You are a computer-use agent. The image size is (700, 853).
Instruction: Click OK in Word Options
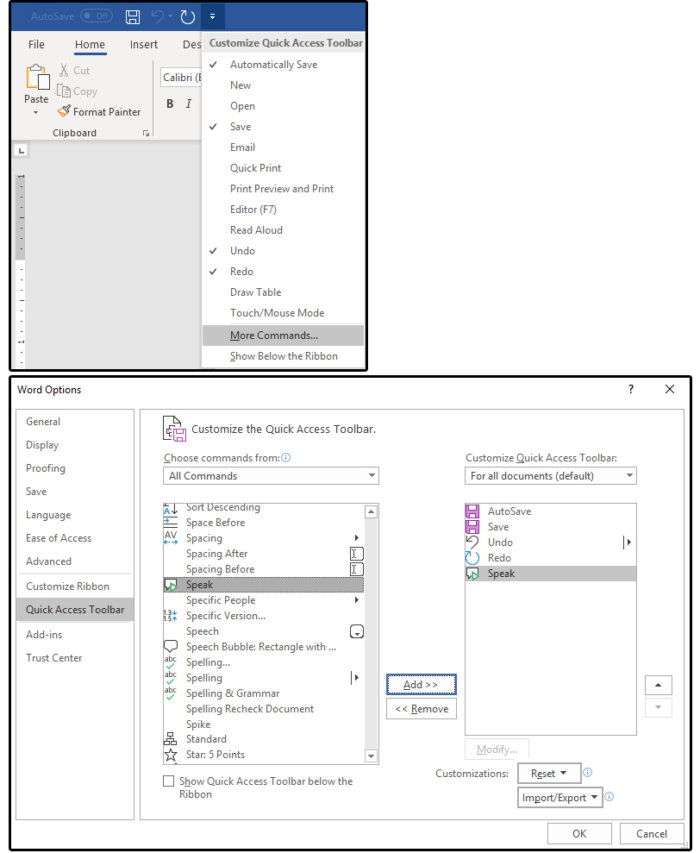click(579, 833)
